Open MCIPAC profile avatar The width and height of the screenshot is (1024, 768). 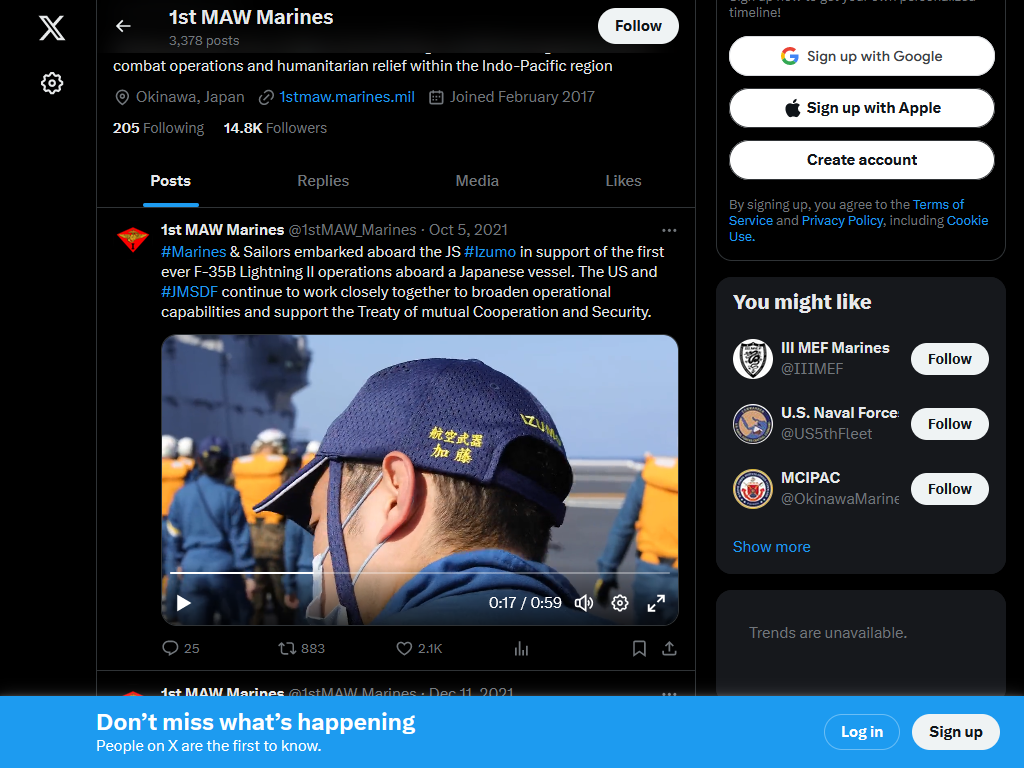coord(752,488)
